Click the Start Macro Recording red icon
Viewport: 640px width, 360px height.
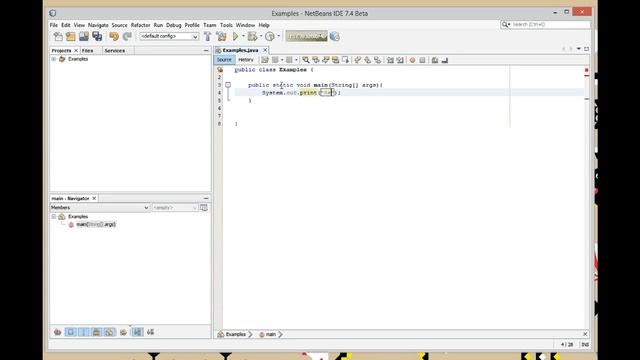click(412, 60)
